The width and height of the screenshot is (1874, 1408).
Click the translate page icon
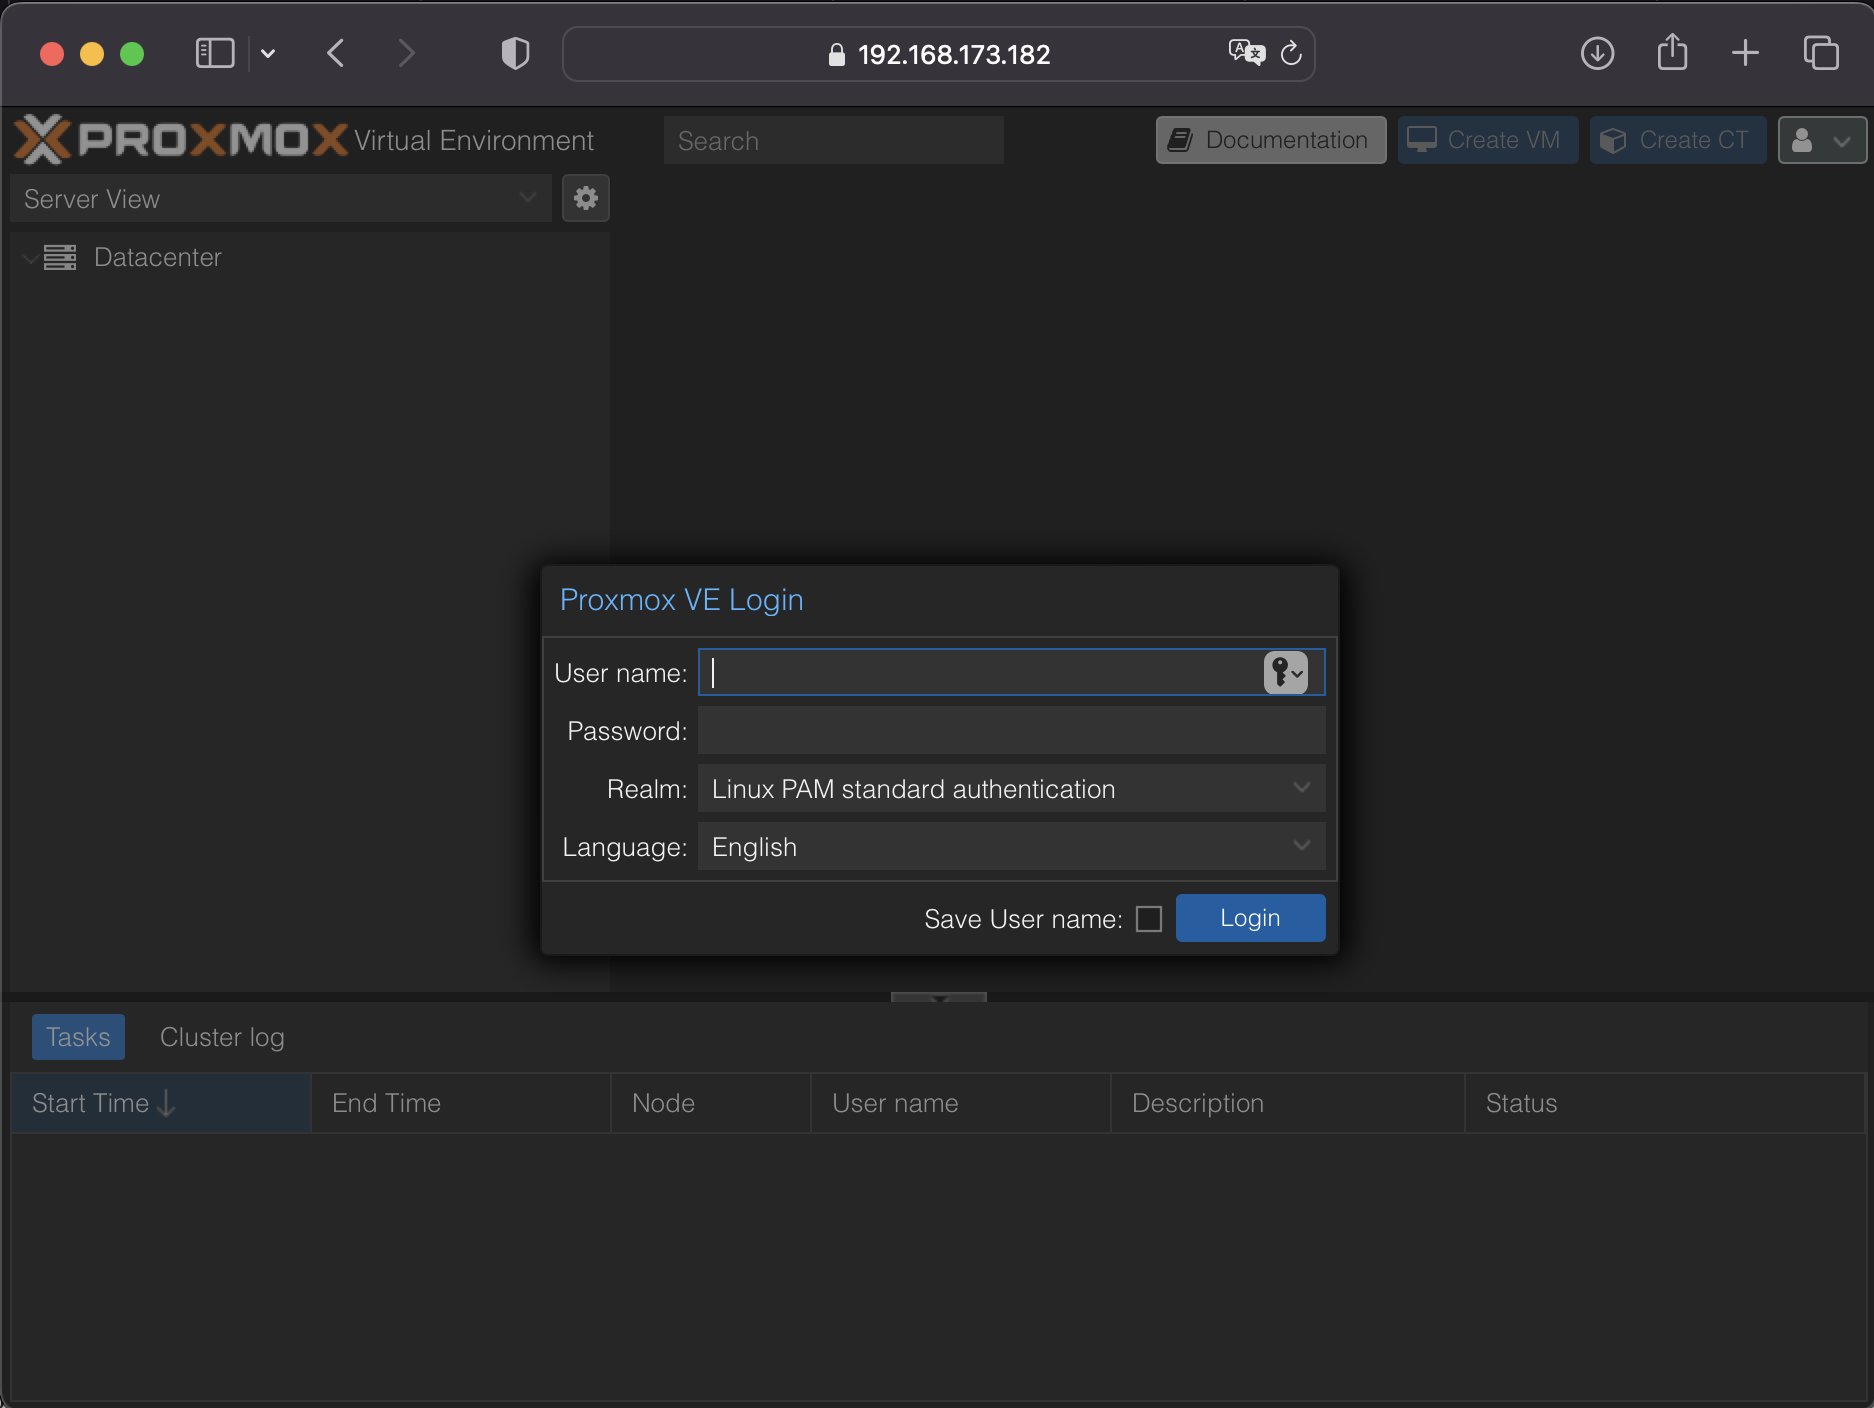pos(1246,52)
